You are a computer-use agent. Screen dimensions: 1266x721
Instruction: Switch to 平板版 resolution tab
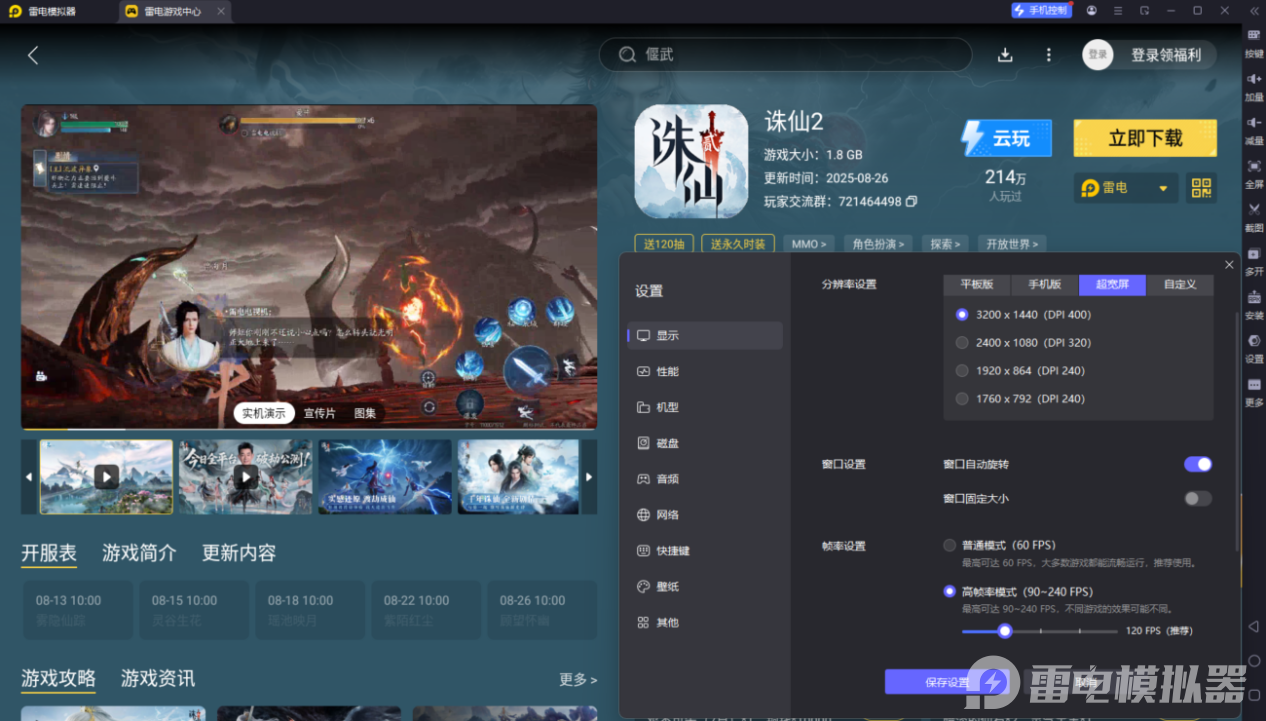point(977,284)
